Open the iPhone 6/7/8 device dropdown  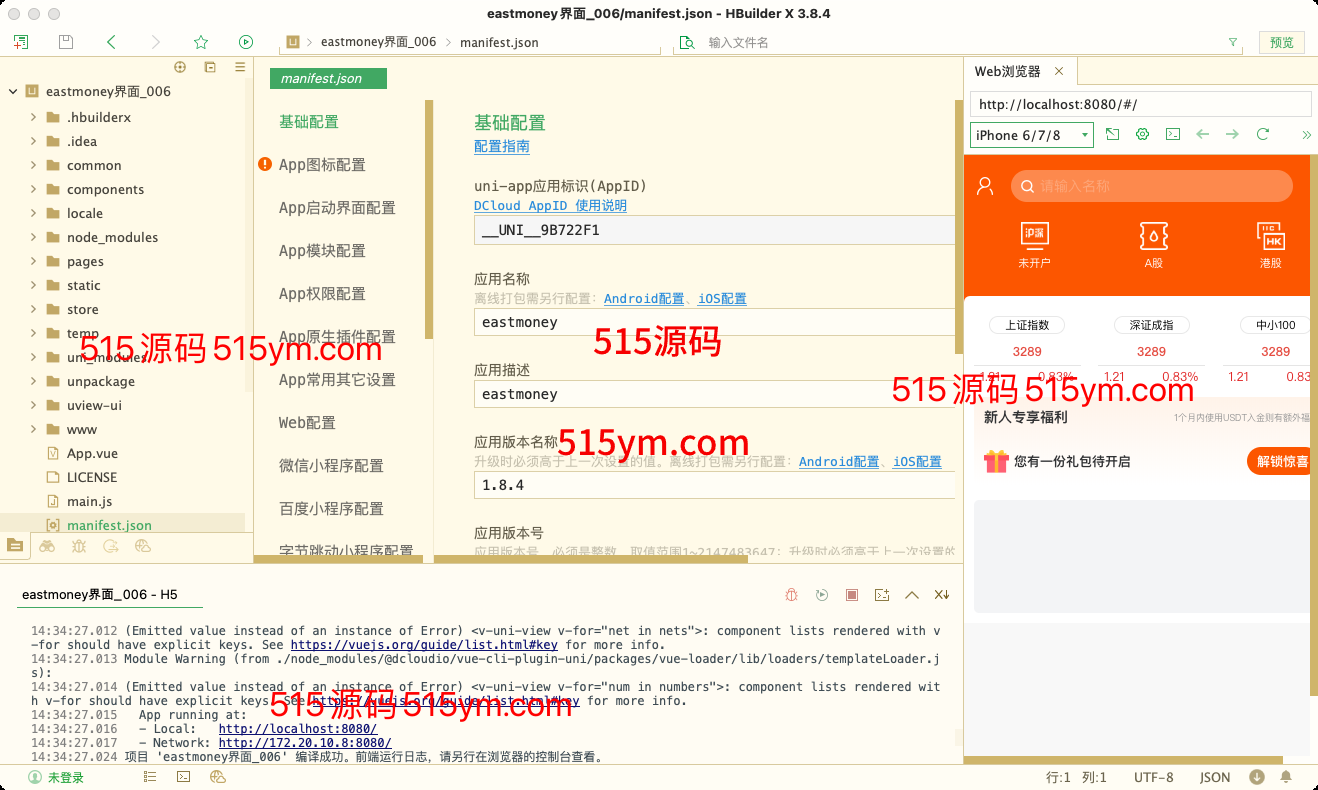tap(1031, 135)
